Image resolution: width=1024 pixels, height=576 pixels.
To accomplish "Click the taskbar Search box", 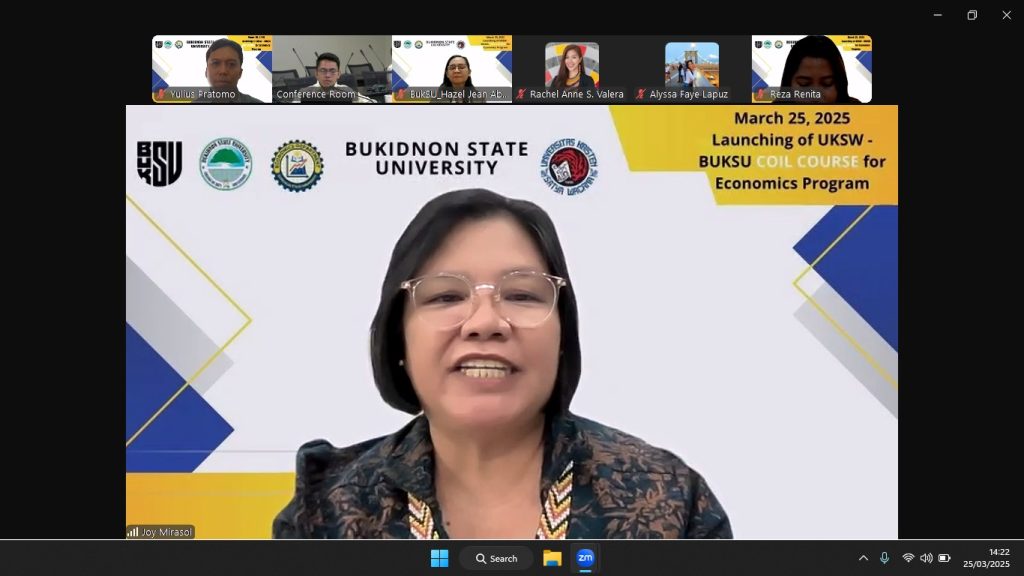I will tap(497, 558).
